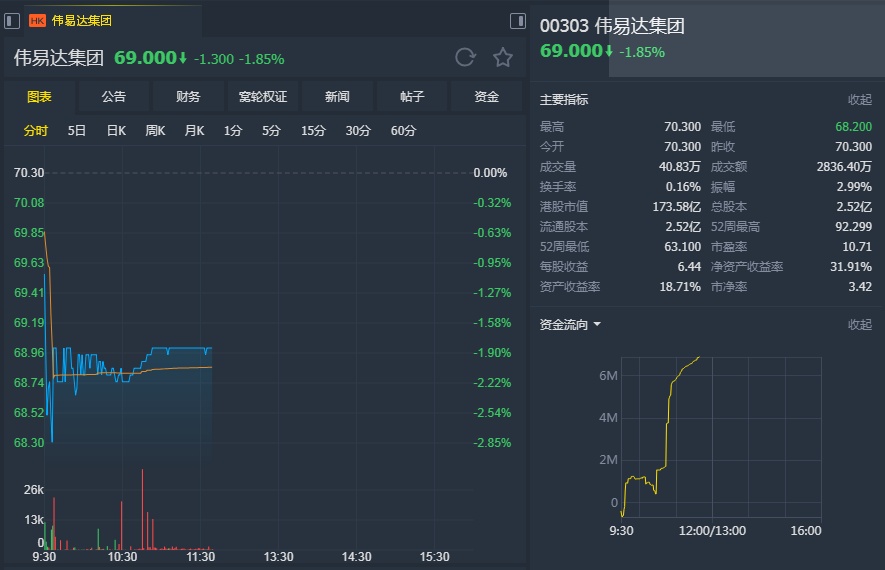Click the 成交额 2836.40万 value
The image size is (885, 570).
tap(844, 166)
